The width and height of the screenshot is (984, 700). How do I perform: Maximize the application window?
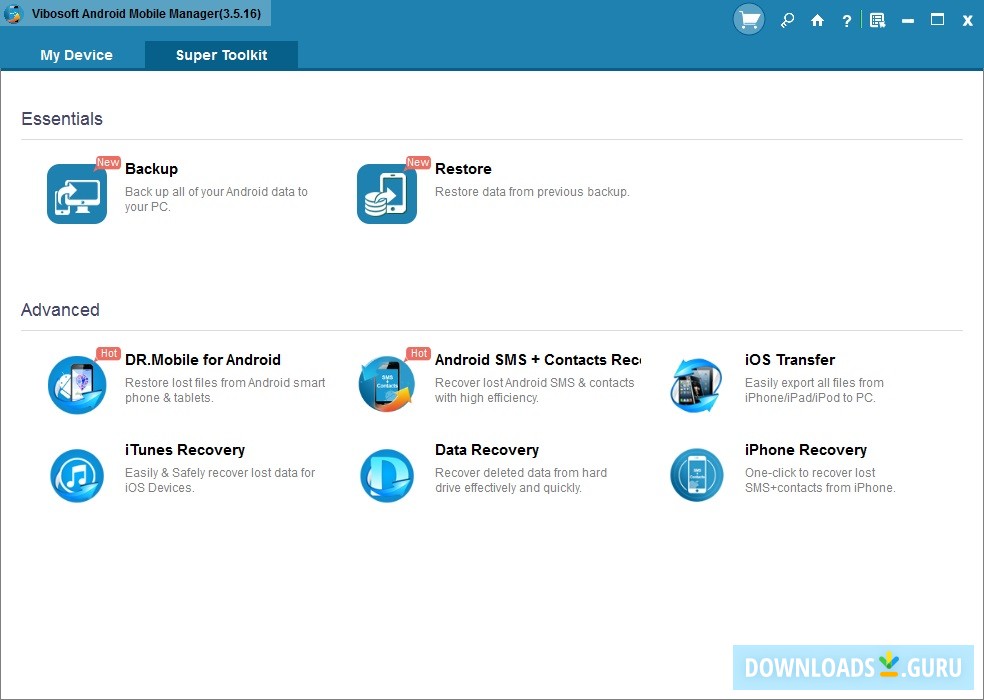937,20
